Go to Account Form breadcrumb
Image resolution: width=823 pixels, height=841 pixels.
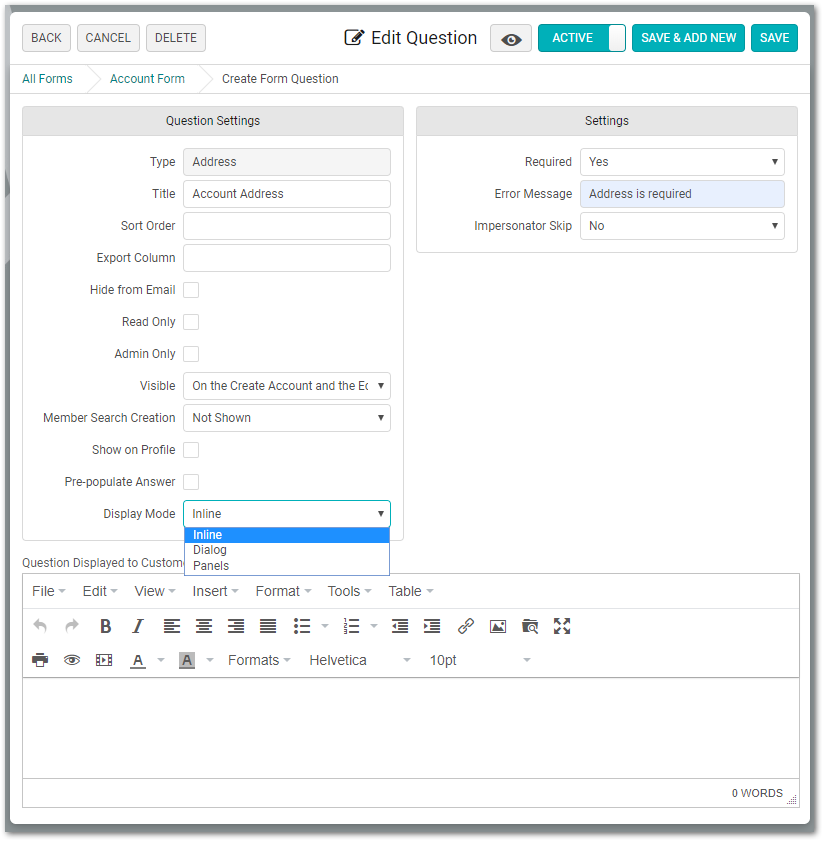pyautogui.click(x=147, y=79)
